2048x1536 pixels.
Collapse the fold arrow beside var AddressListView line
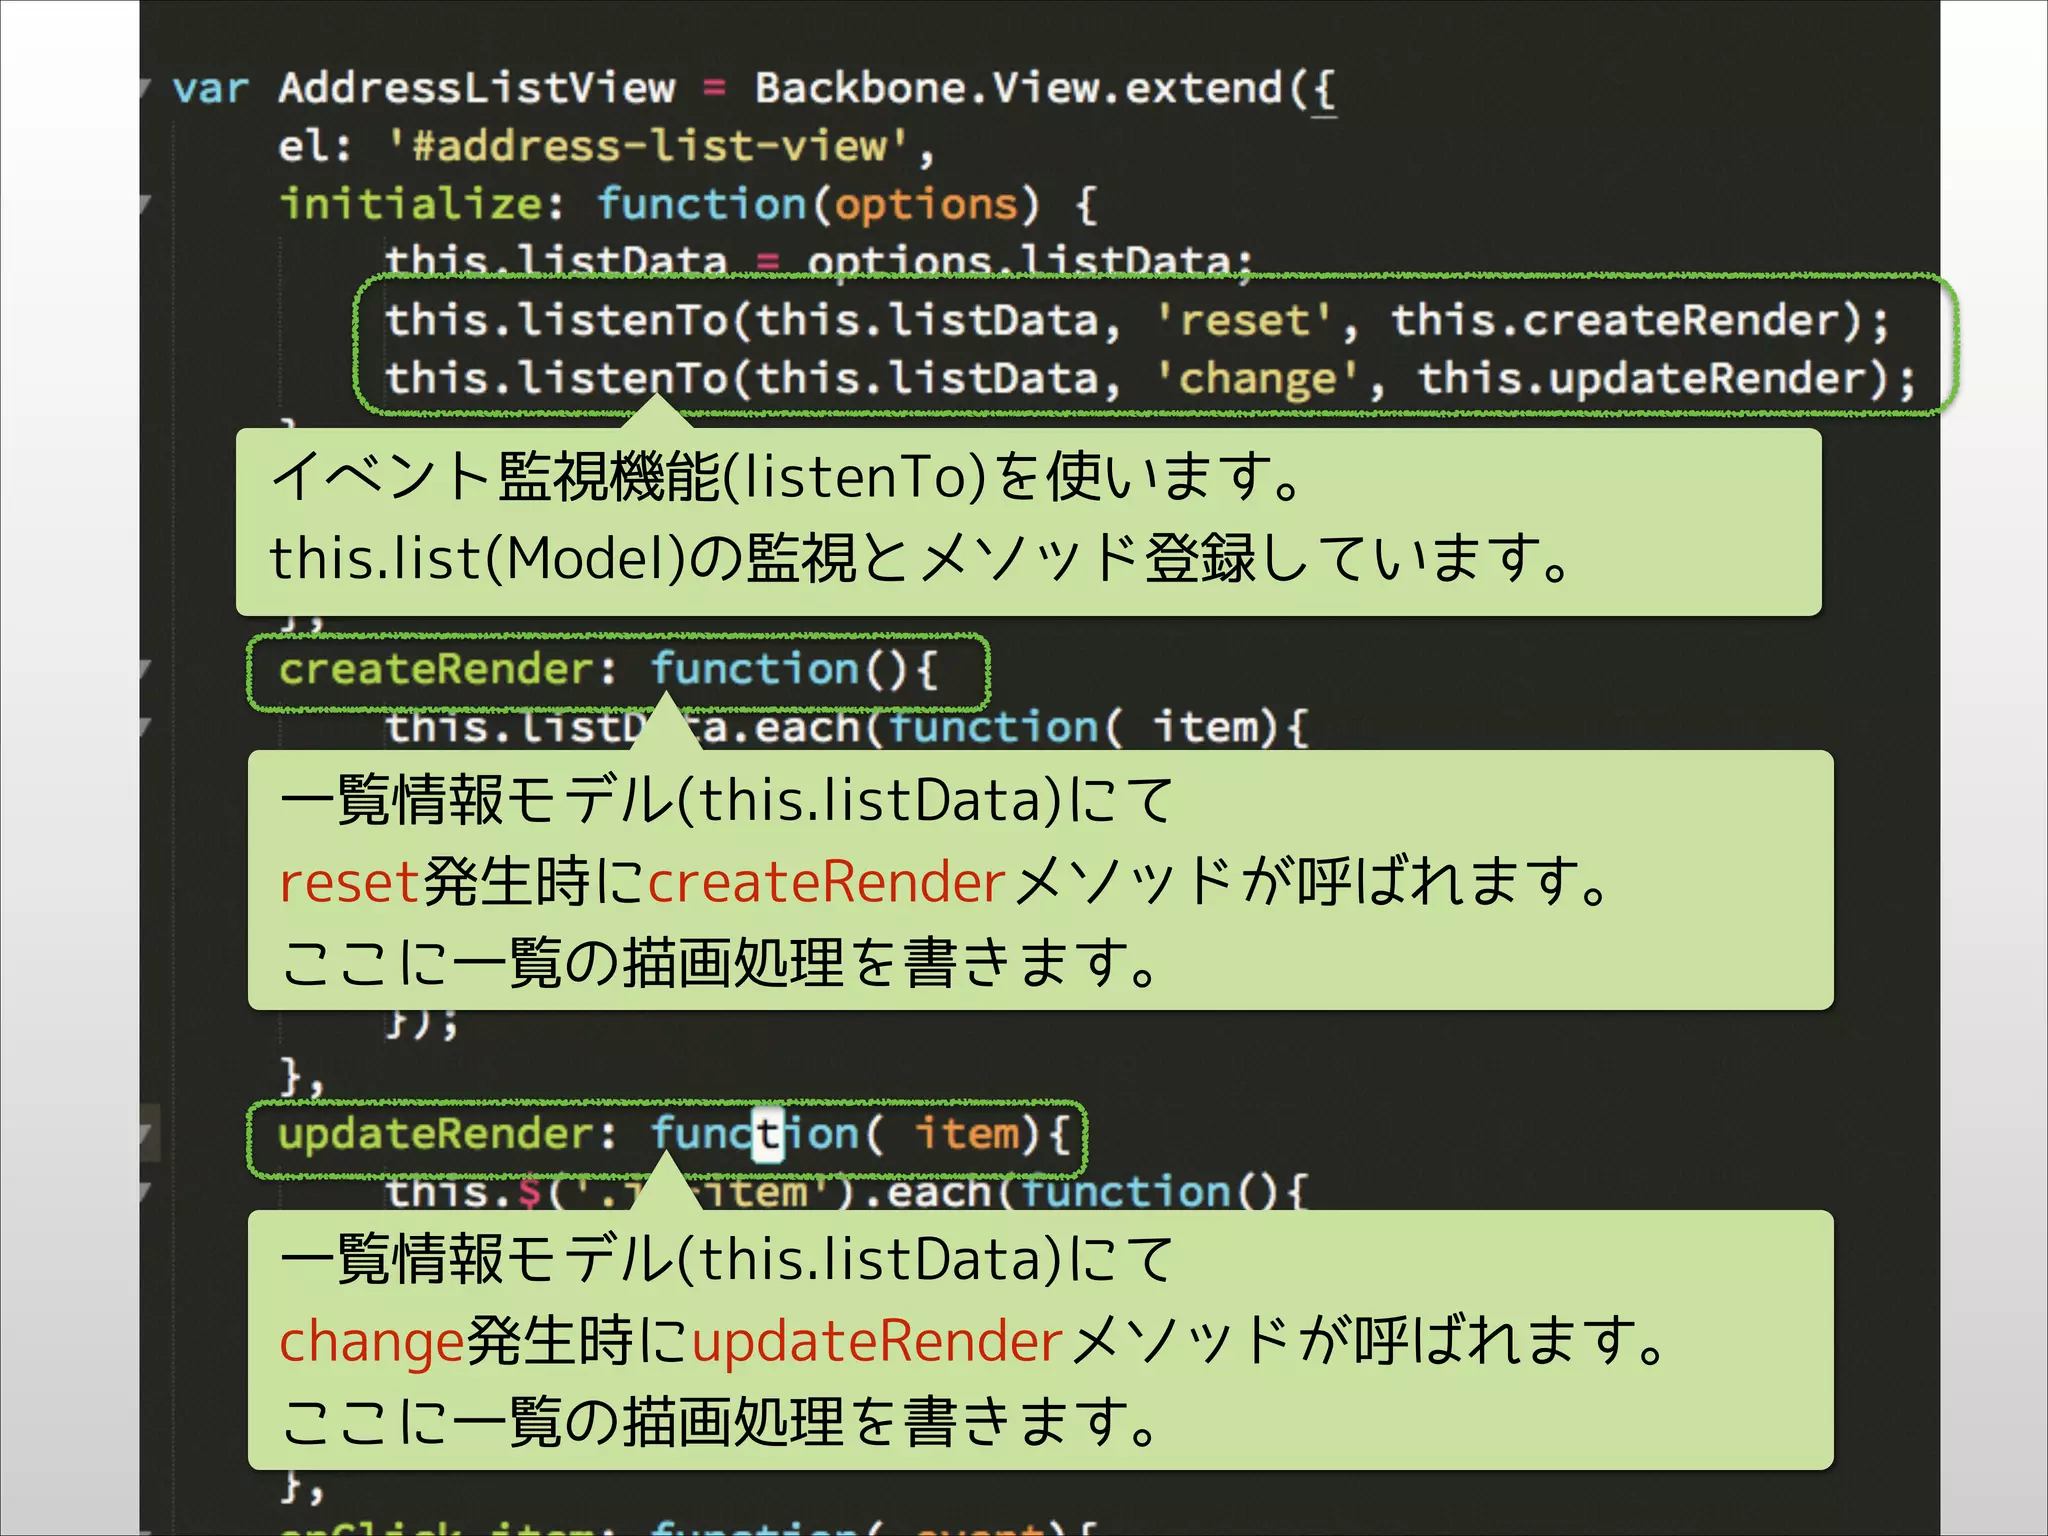pyautogui.click(x=145, y=88)
